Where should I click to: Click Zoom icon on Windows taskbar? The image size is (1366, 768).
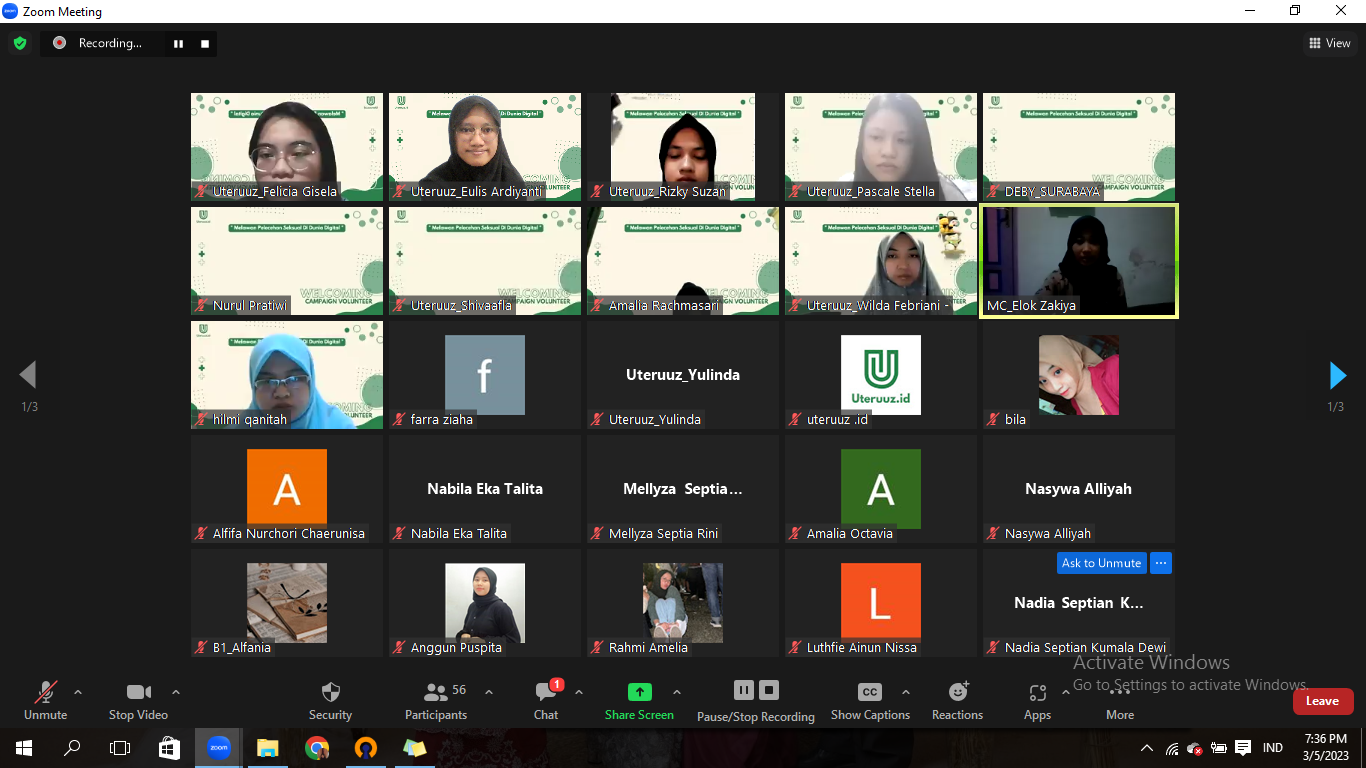218,747
